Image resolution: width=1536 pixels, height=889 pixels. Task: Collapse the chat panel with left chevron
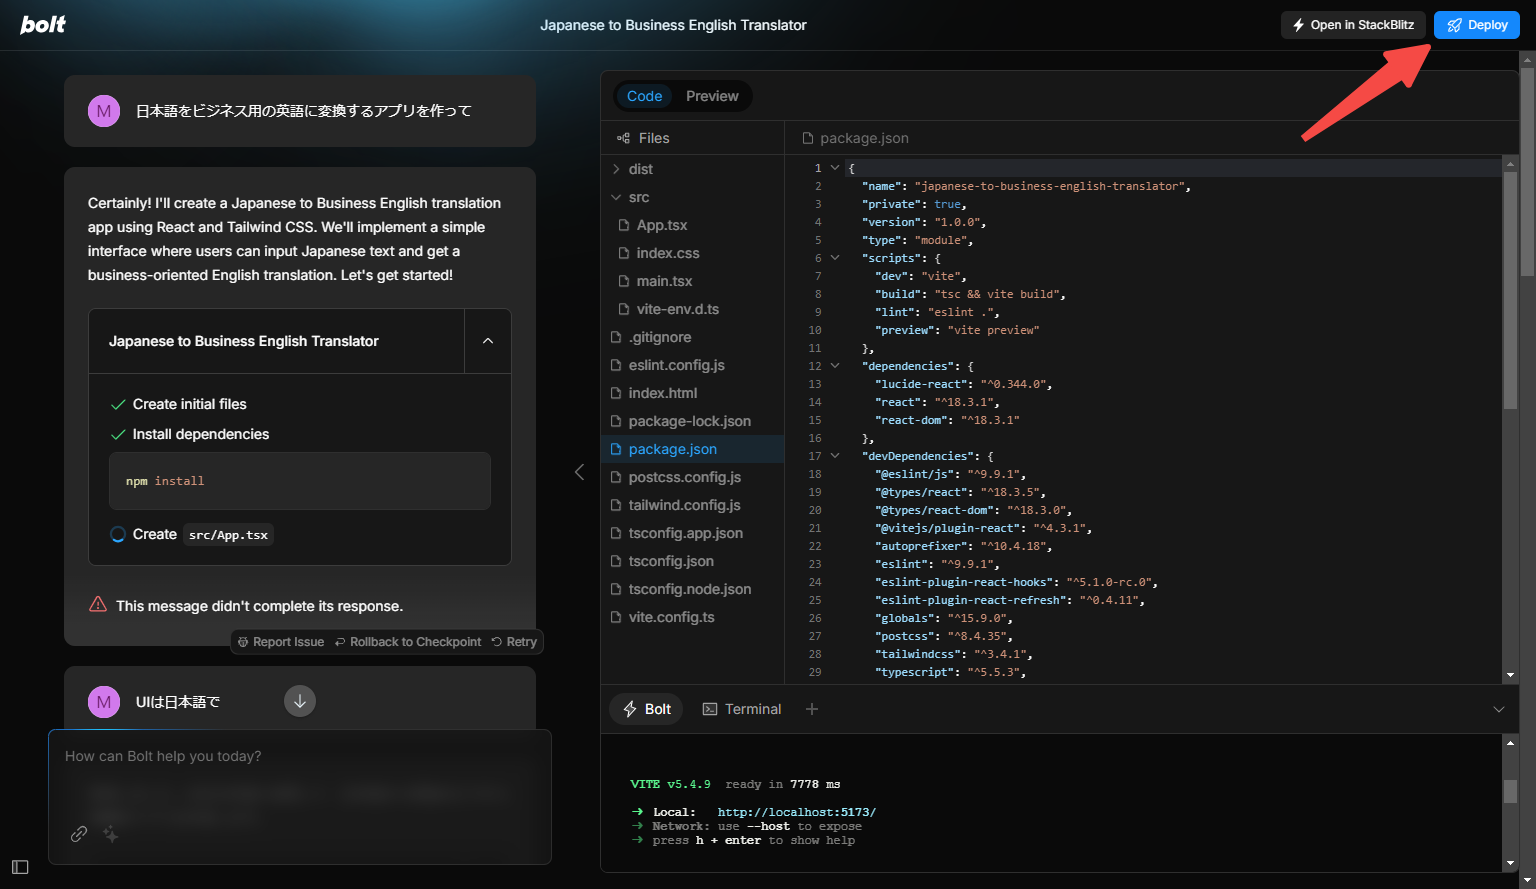coord(579,472)
